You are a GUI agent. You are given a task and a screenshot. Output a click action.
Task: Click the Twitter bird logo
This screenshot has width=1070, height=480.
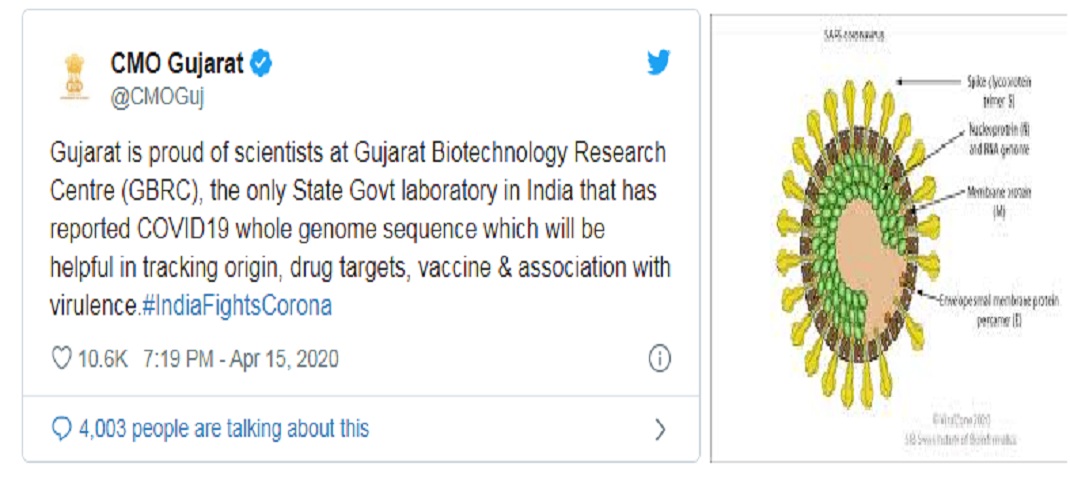[x=659, y=63]
